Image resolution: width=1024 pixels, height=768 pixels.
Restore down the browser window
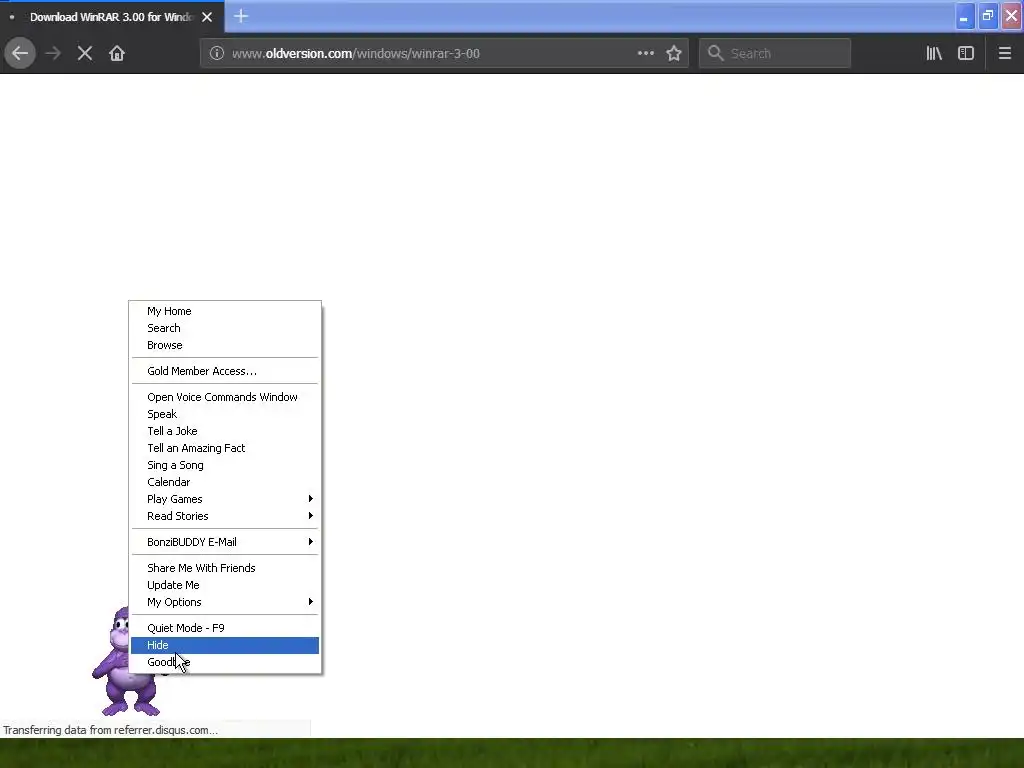coord(987,16)
